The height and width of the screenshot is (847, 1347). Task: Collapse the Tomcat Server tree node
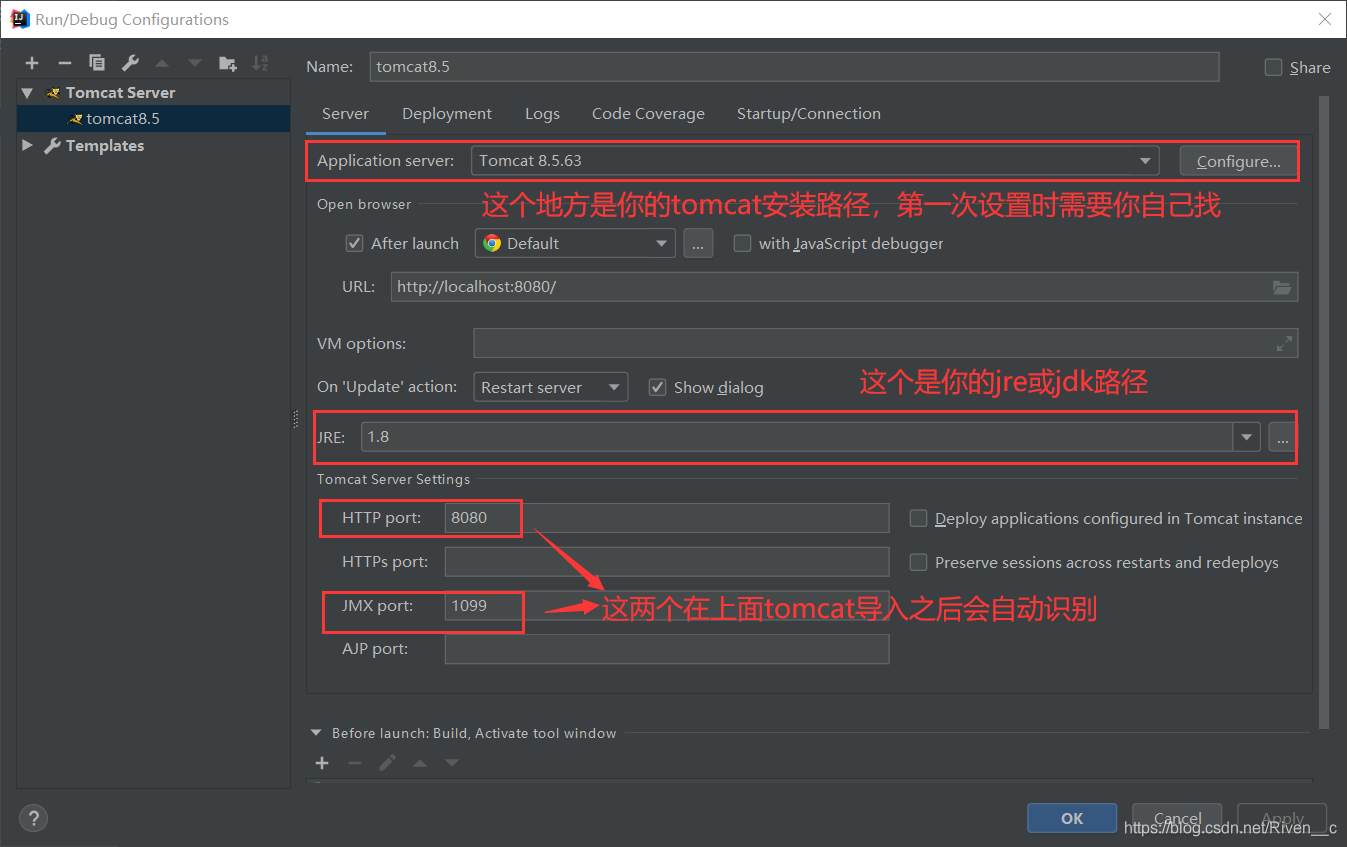[27, 92]
